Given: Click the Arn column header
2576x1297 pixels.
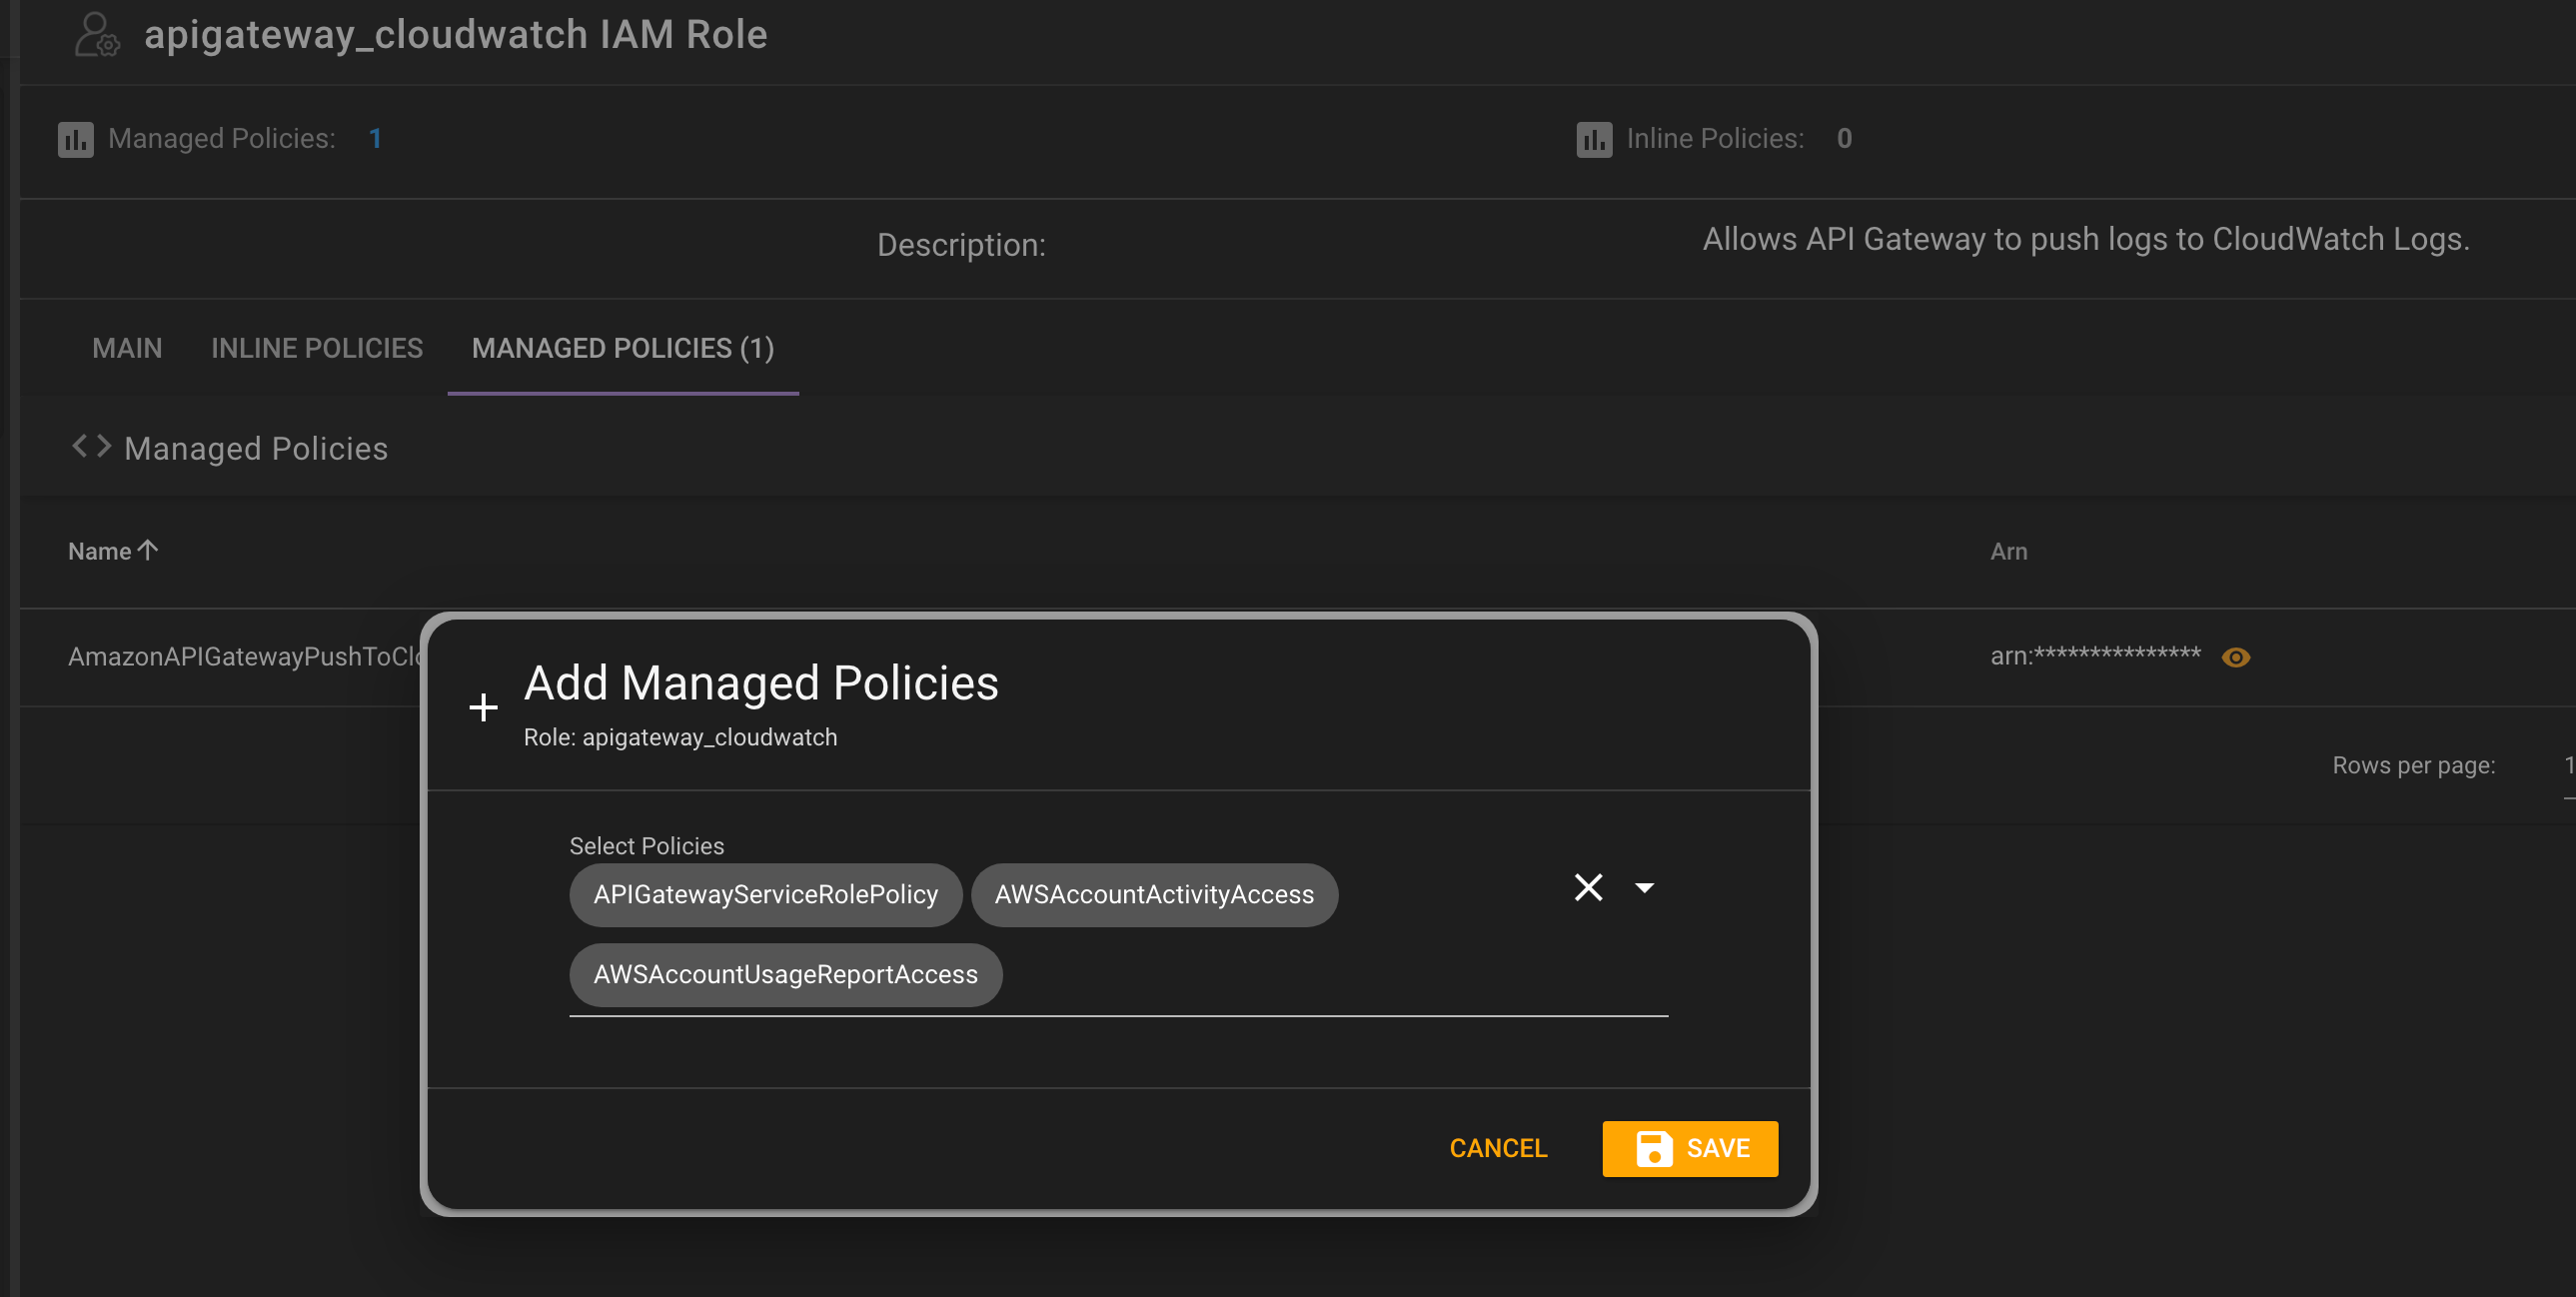Looking at the screenshot, I should tap(2008, 551).
